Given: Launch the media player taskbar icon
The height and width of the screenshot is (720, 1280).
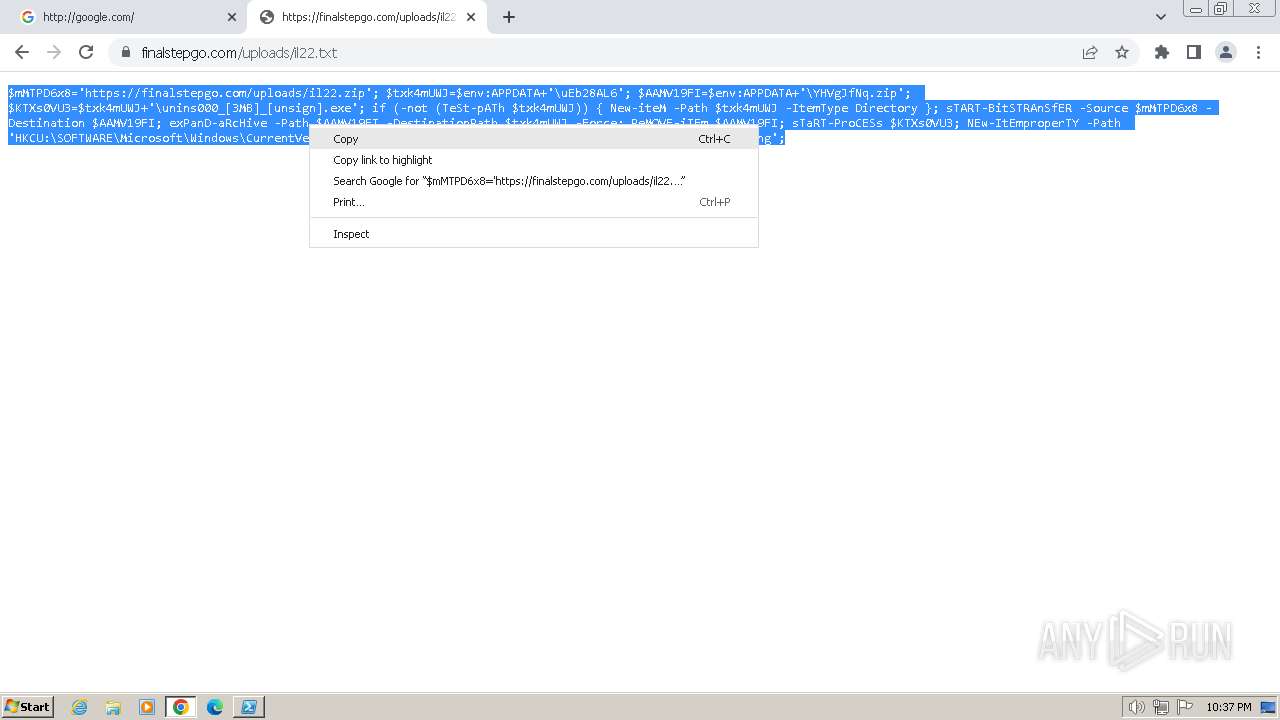Looking at the screenshot, I should 147,707.
